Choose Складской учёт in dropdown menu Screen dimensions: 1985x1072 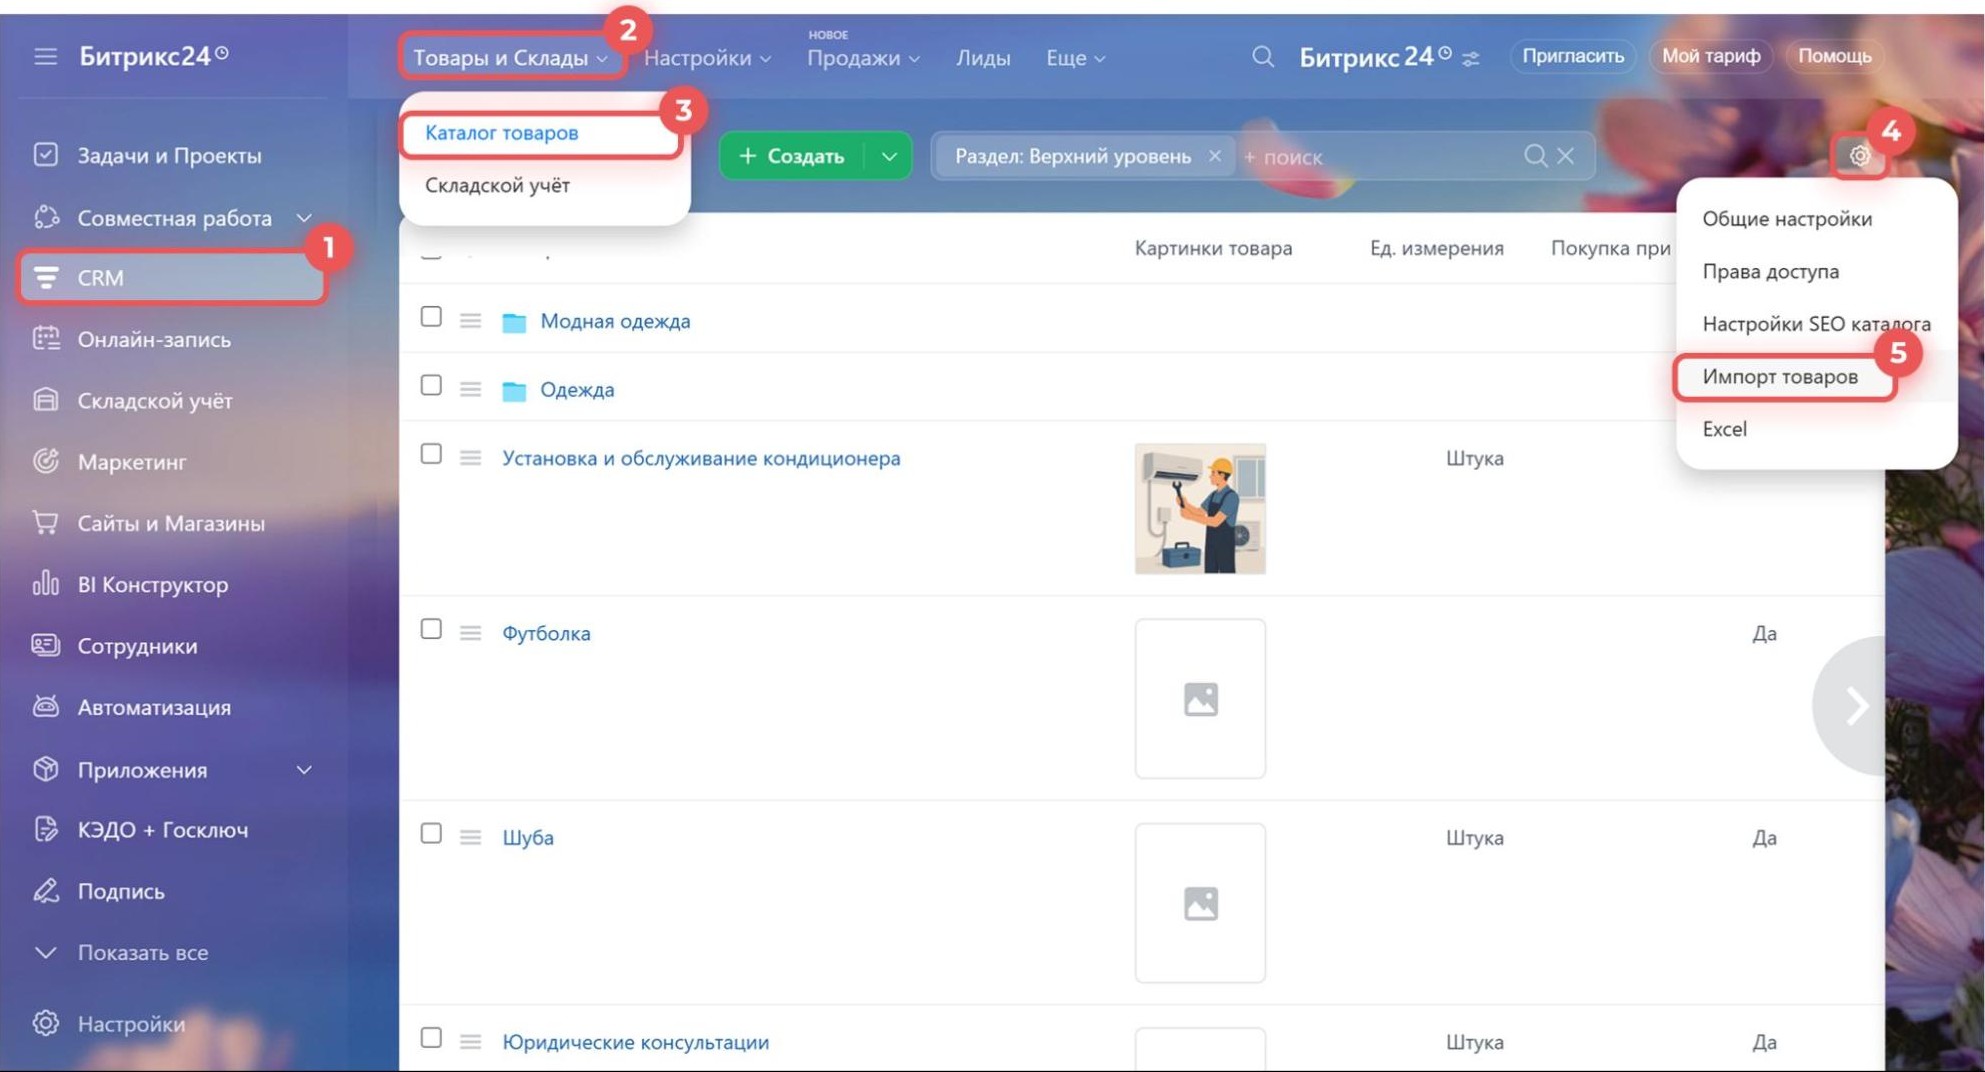coord(497,185)
